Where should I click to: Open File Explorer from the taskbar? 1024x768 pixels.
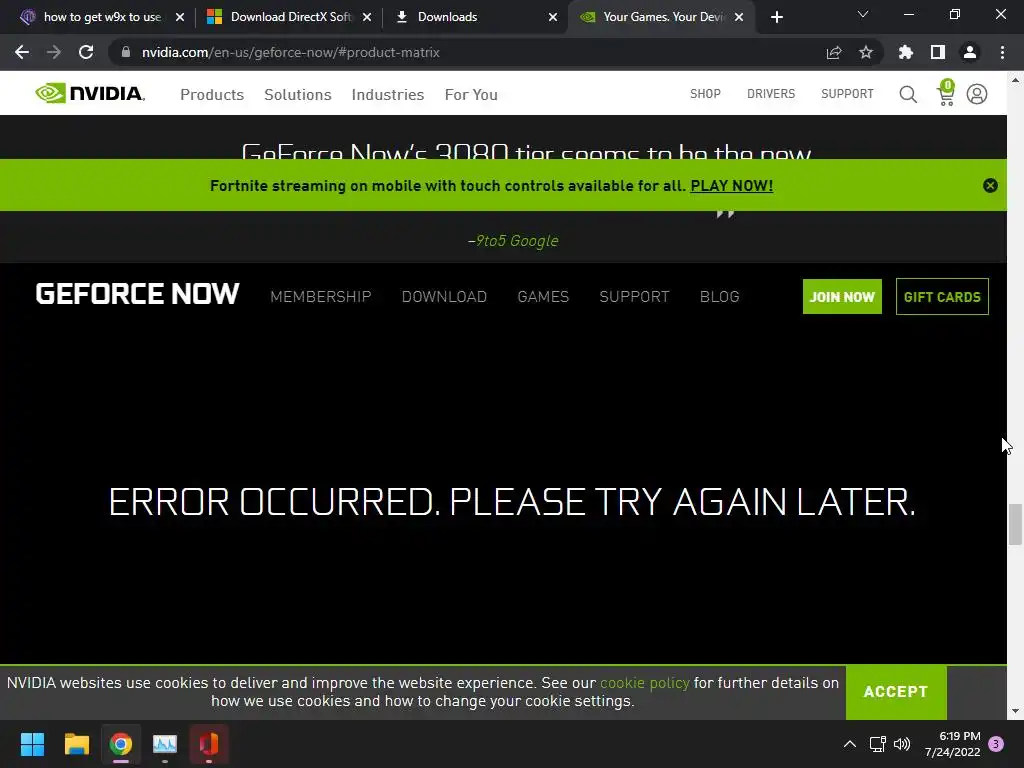pyautogui.click(x=76, y=744)
